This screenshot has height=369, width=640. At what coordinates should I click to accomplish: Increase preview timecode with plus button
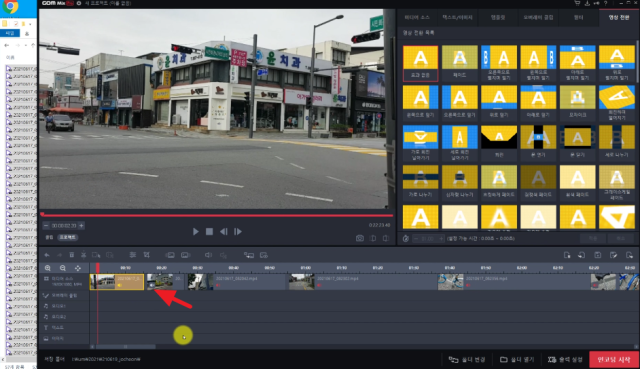81,225
